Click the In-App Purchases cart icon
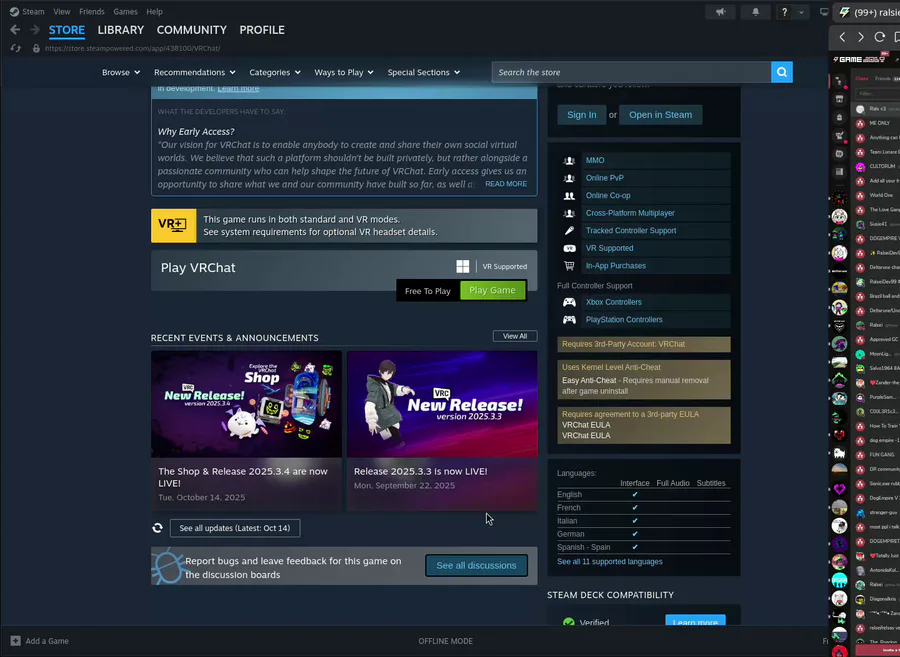Viewport: 900px width, 657px height. [569, 266]
